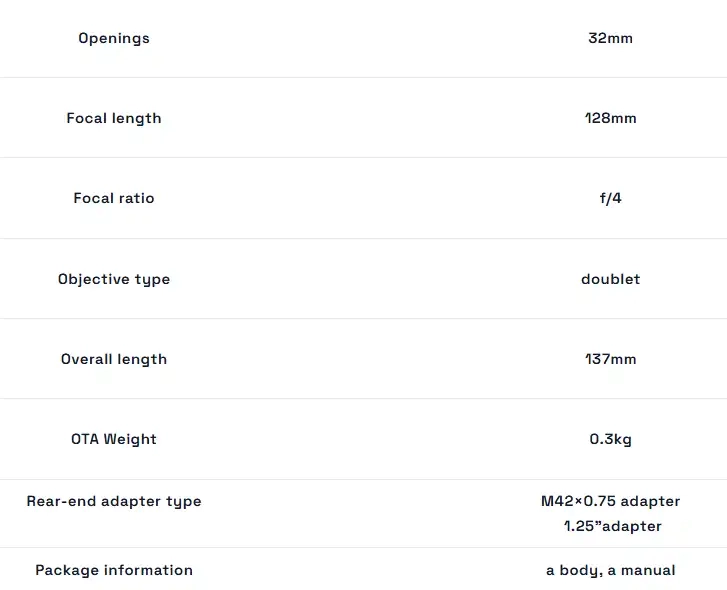Image resolution: width=727 pixels, height=590 pixels.
Task: Click the Package information label
Action: click(114, 570)
